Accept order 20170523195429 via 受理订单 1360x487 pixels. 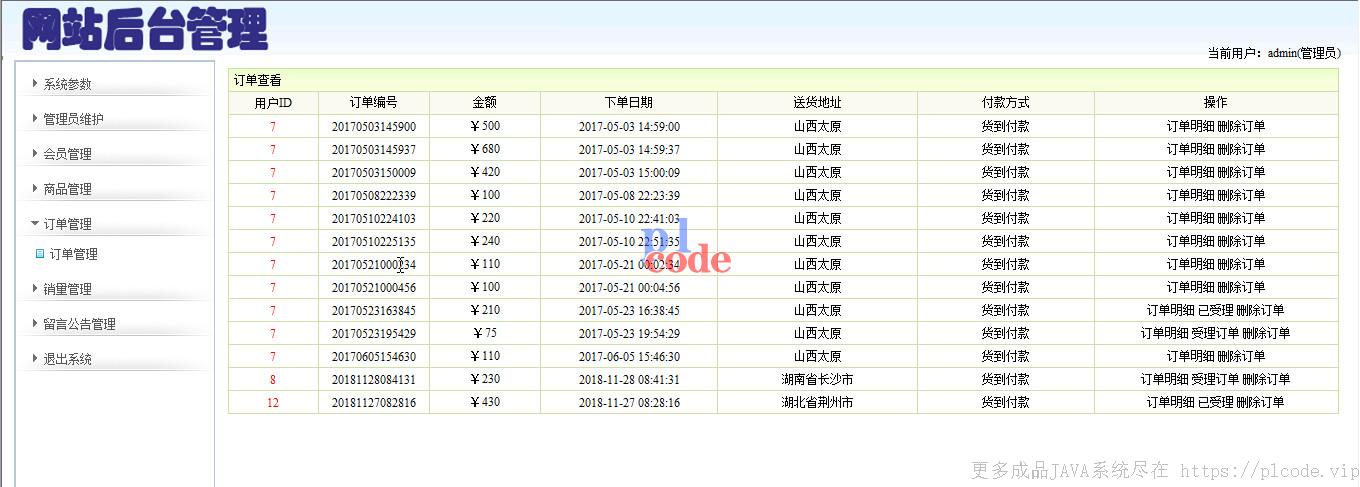click(1215, 333)
